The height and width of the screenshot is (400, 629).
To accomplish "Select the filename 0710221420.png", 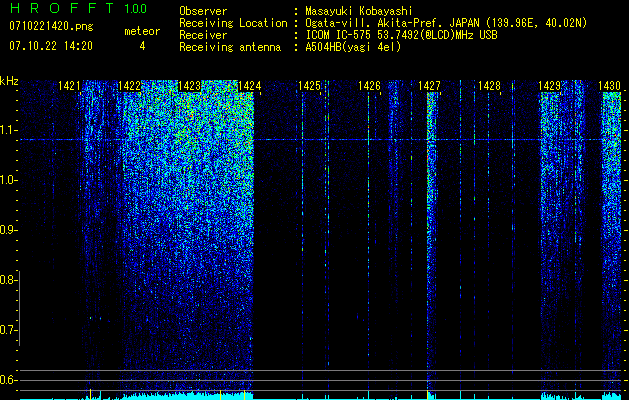I will tap(51, 27).
